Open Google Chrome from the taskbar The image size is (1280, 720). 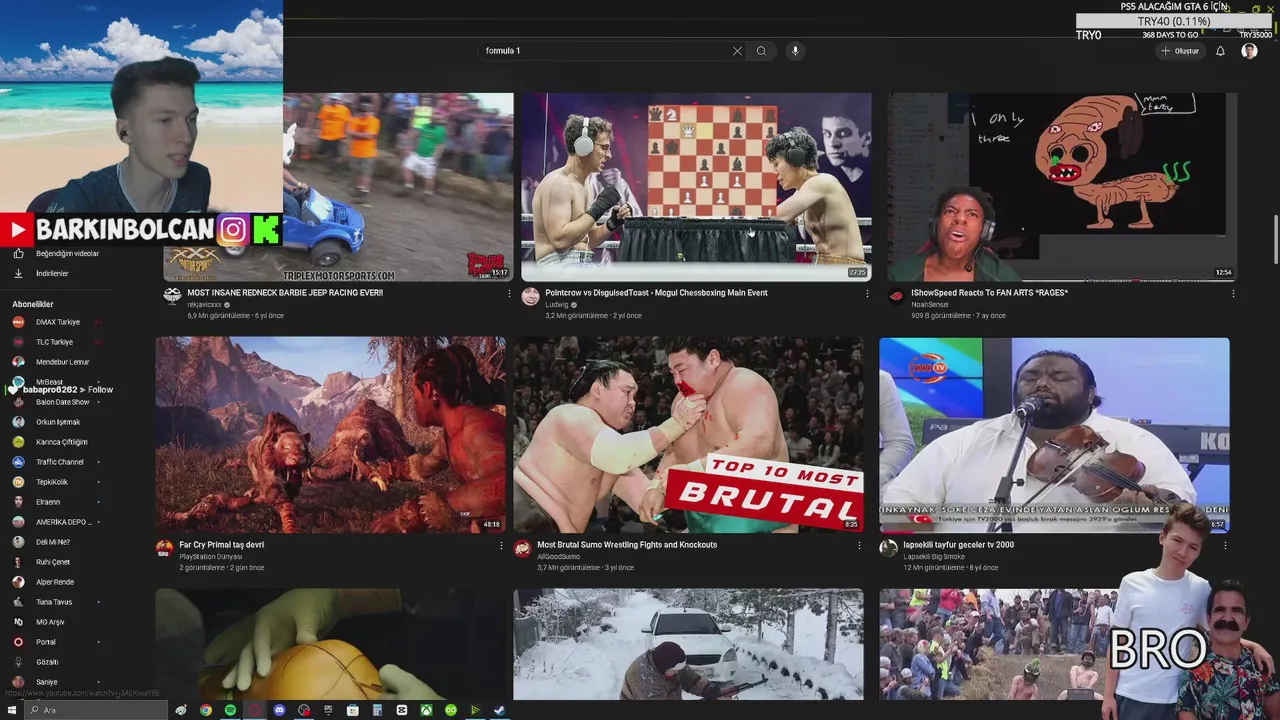click(206, 710)
